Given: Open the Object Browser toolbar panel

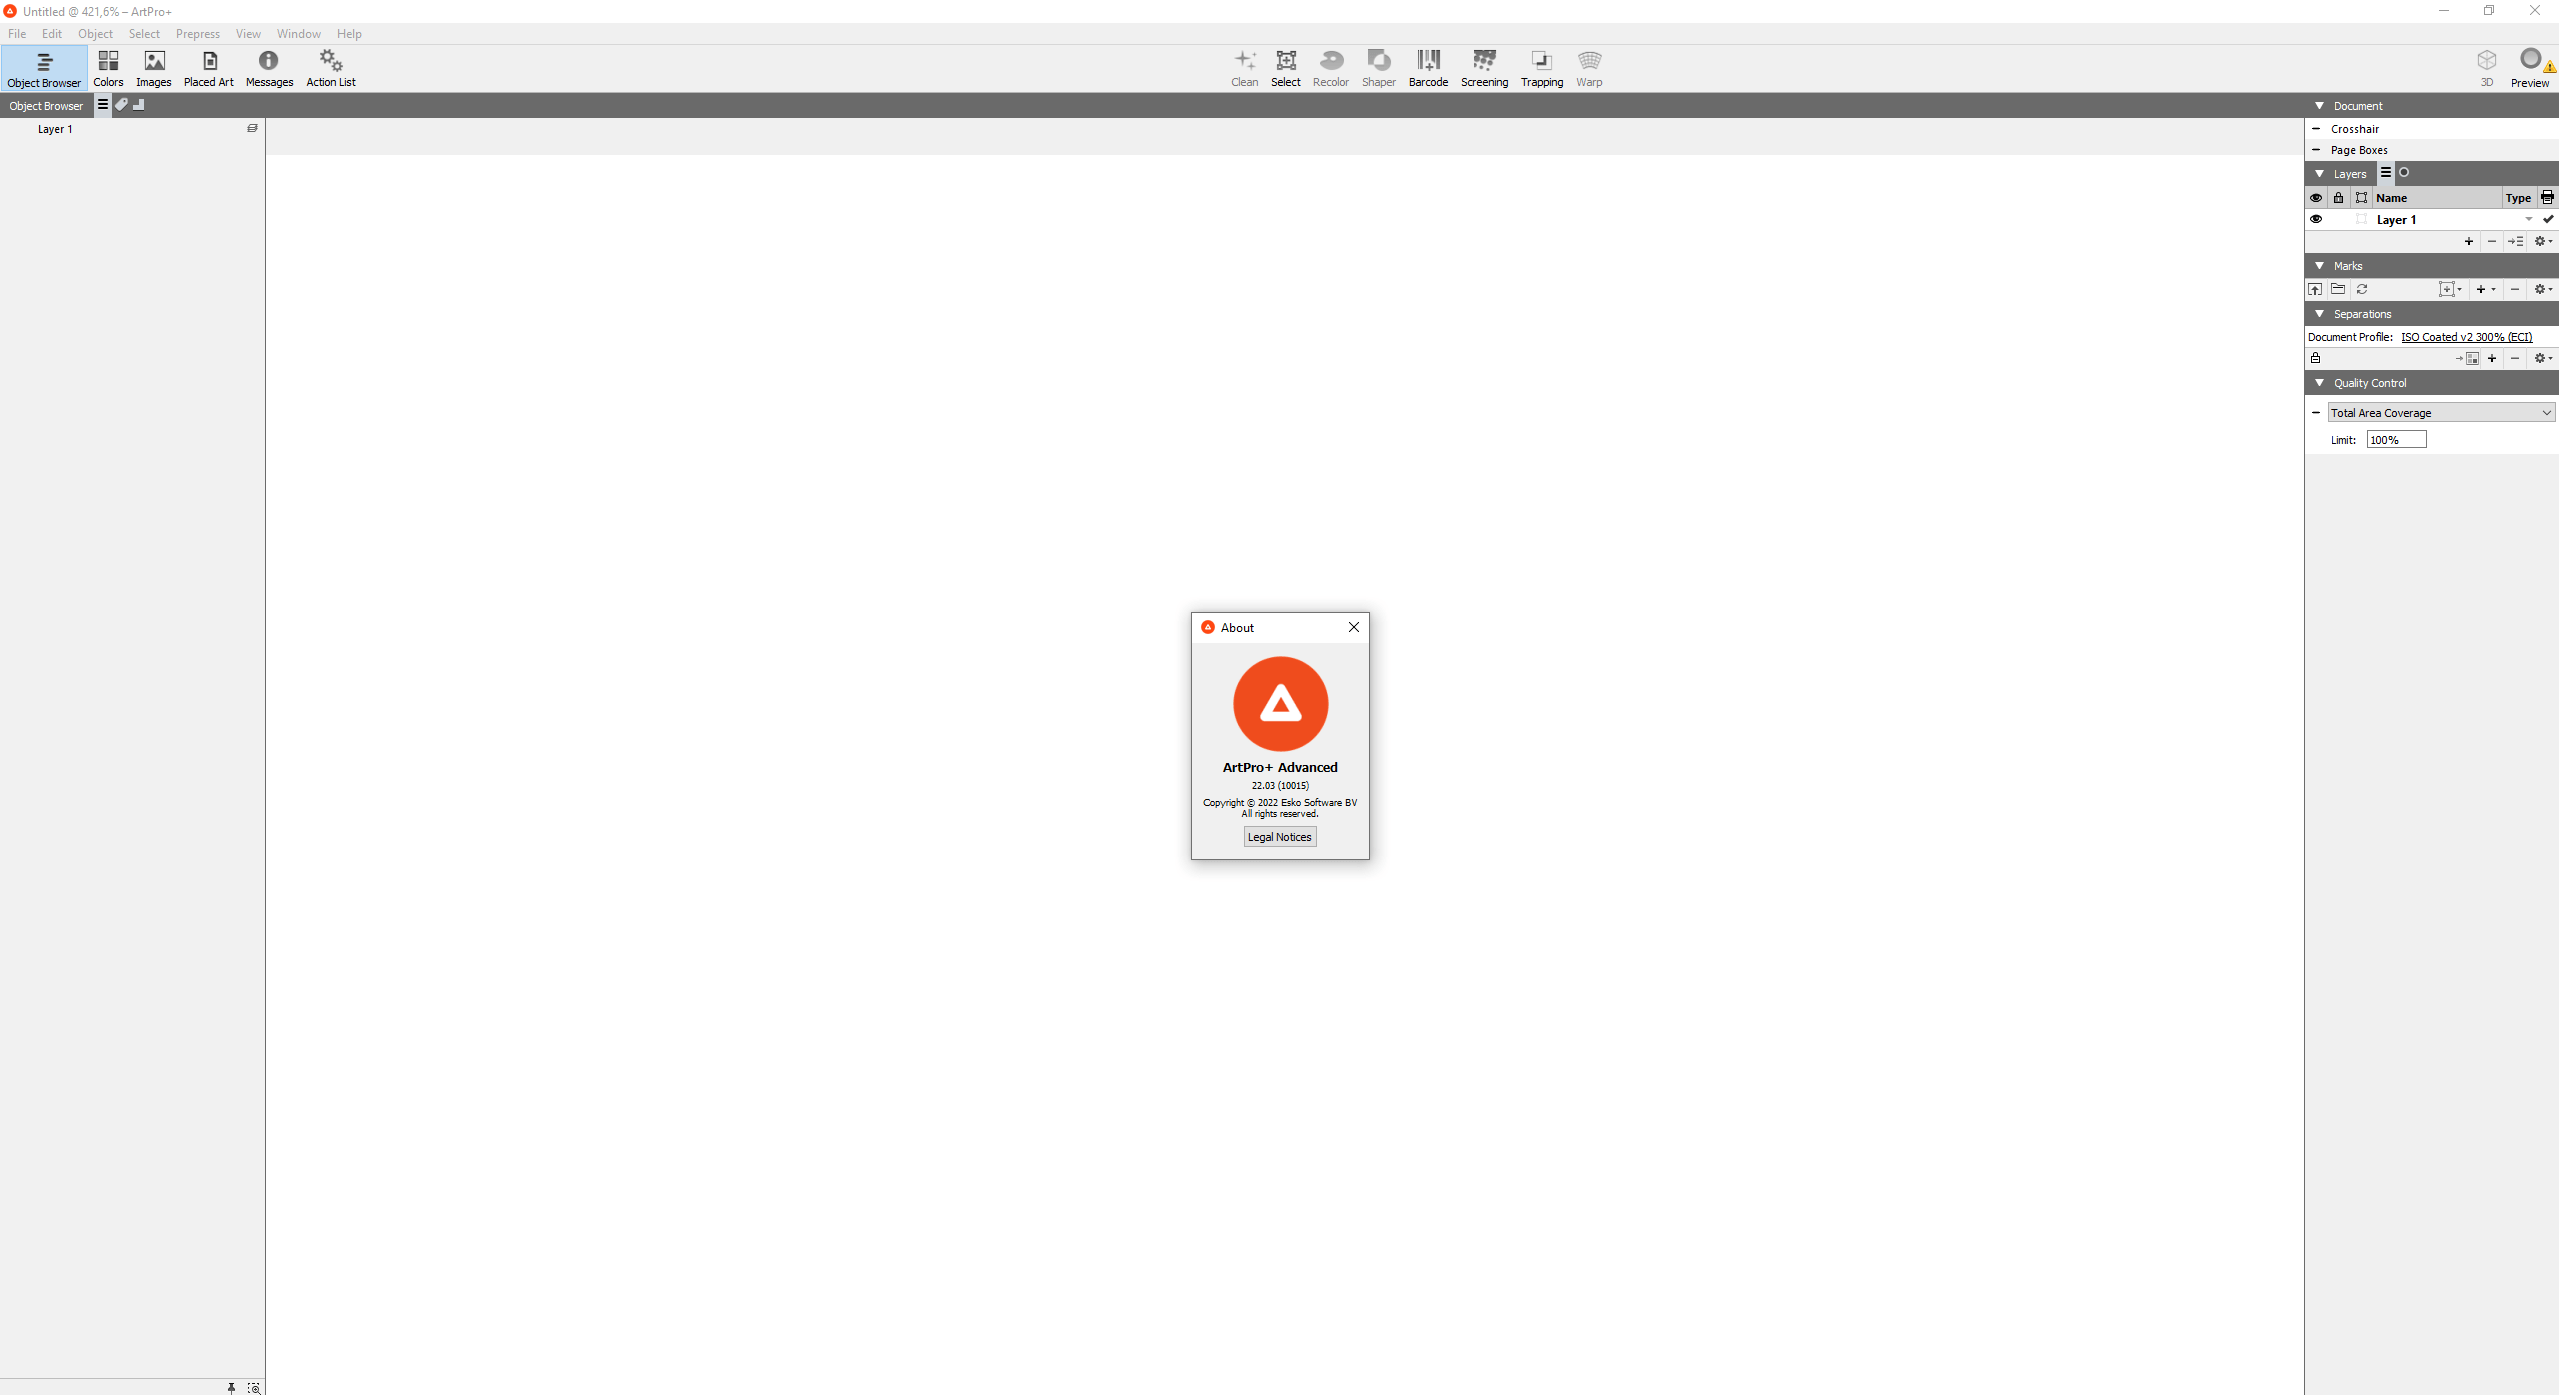Looking at the screenshot, I should (44, 68).
